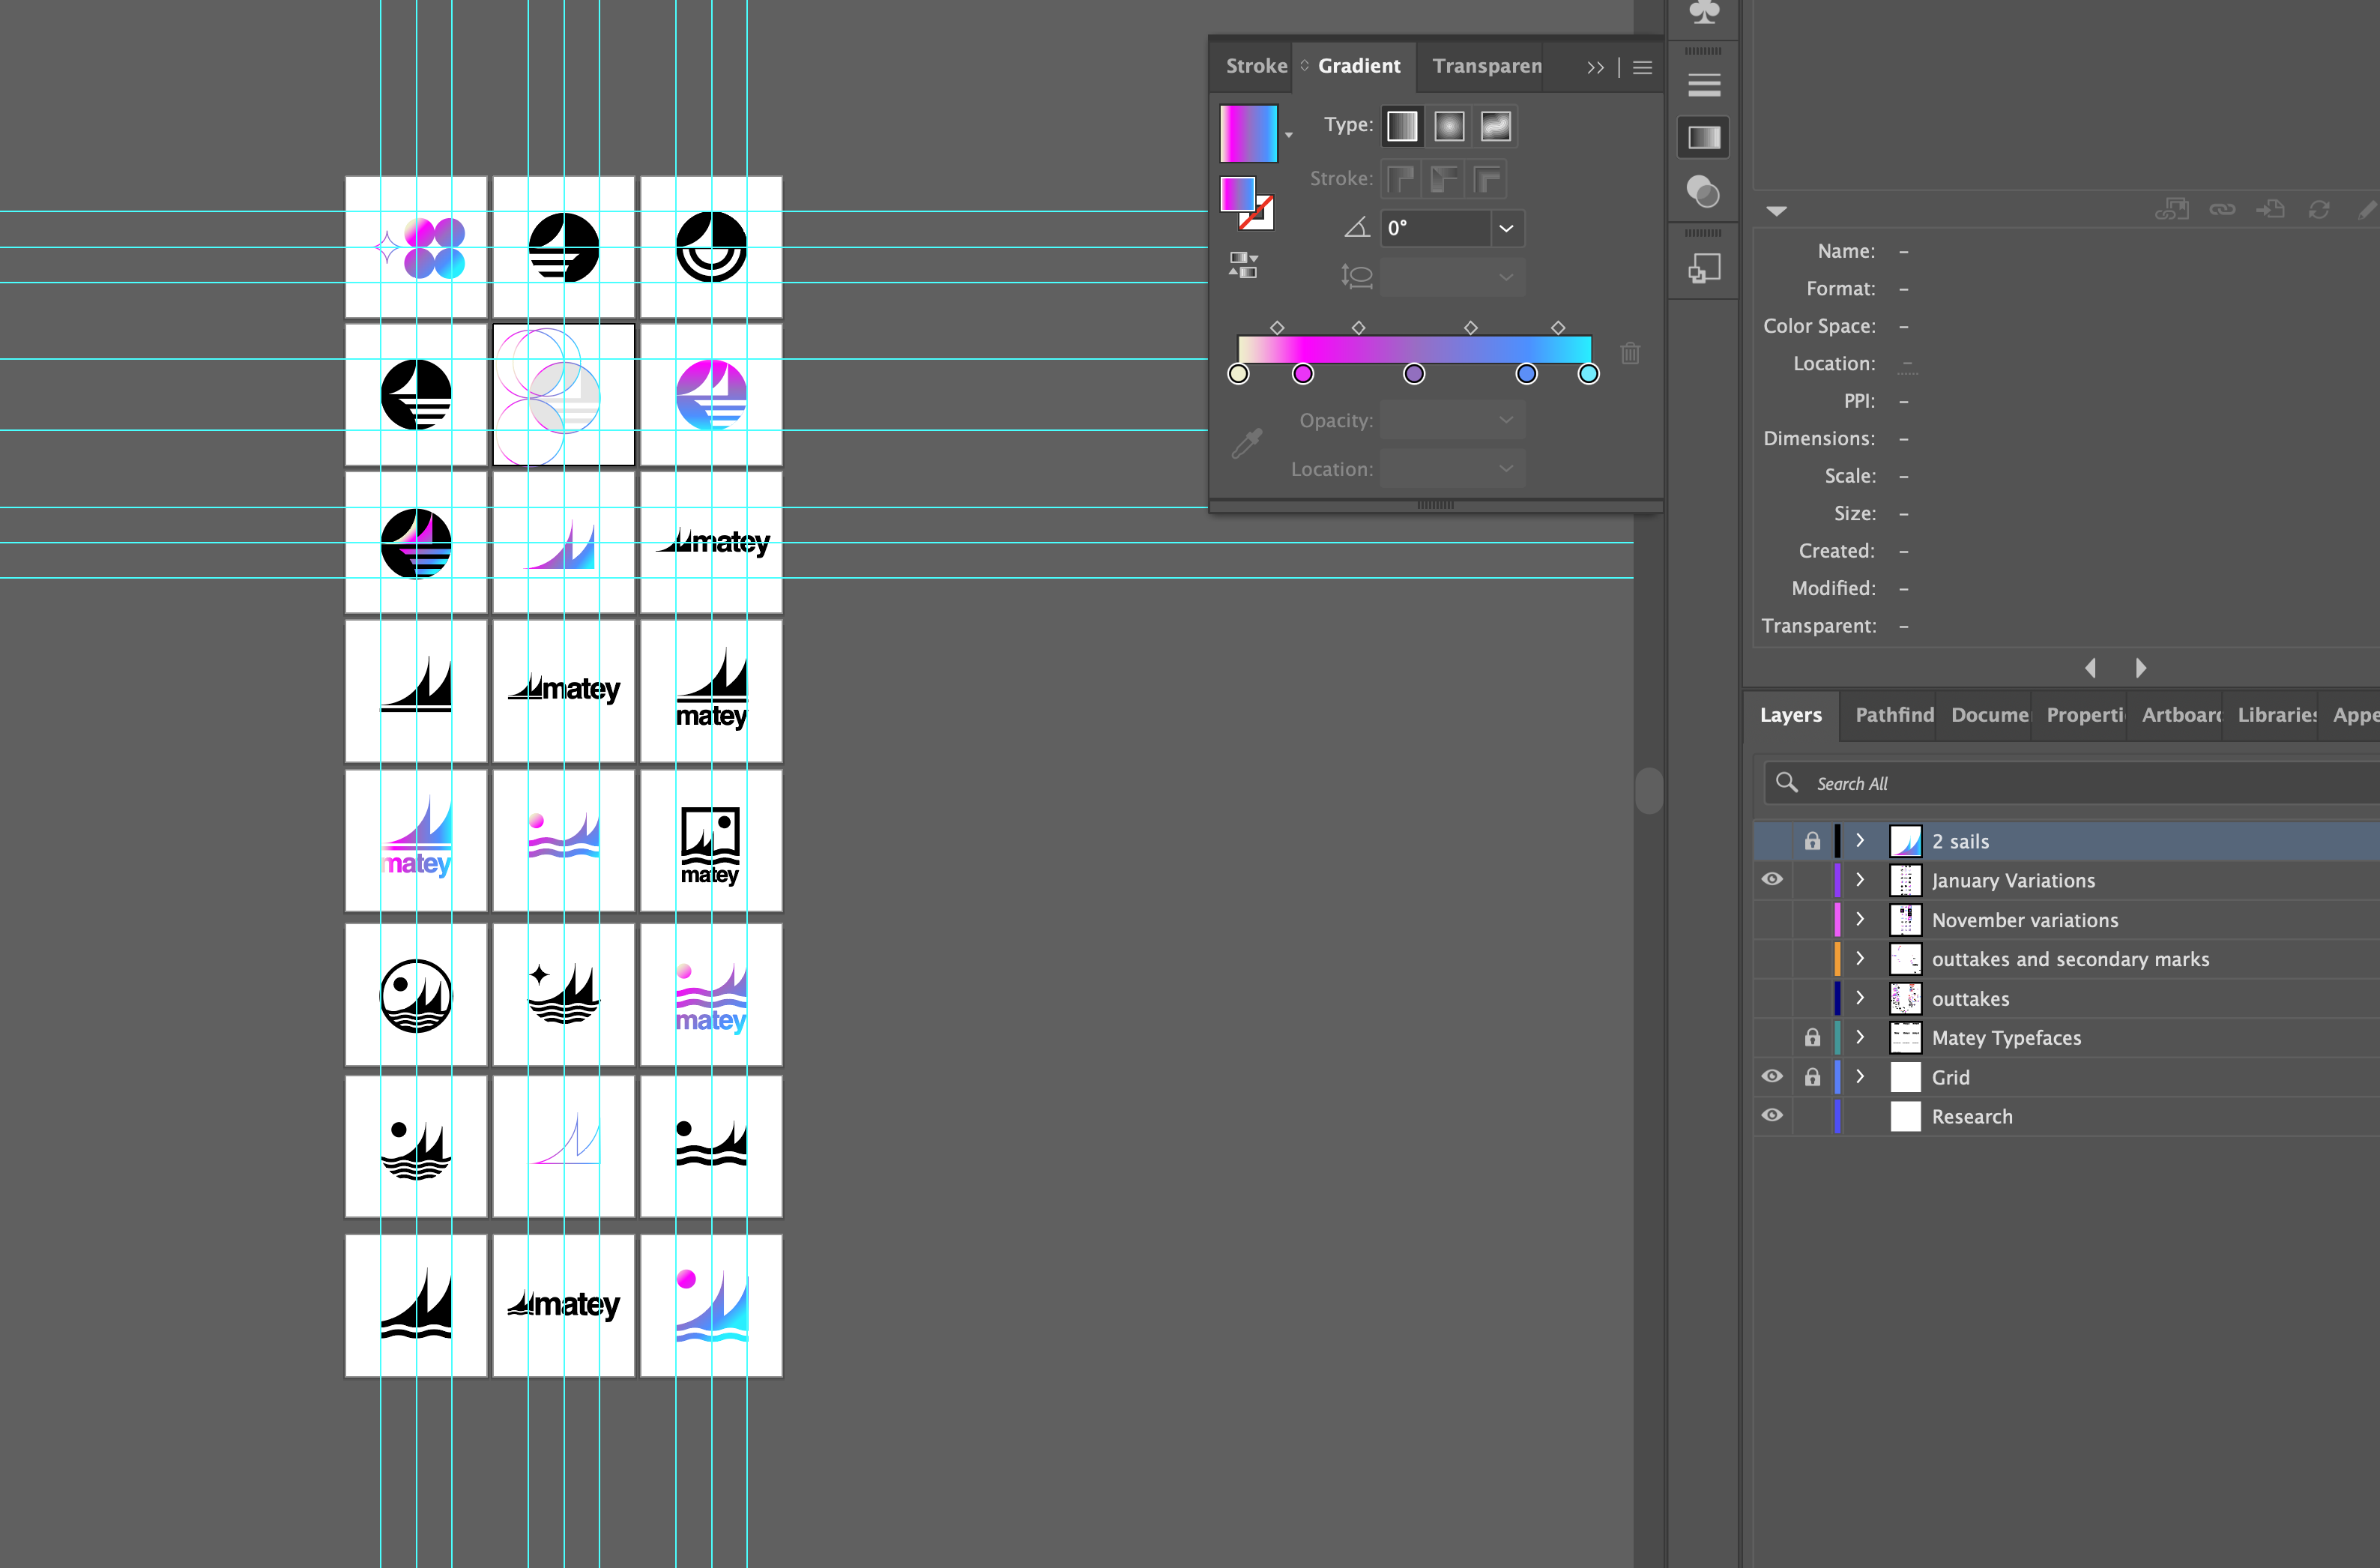The width and height of the screenshot is (2380, 1568).
Task: Click the gradient angle 0° input field
Action: 1435,228
